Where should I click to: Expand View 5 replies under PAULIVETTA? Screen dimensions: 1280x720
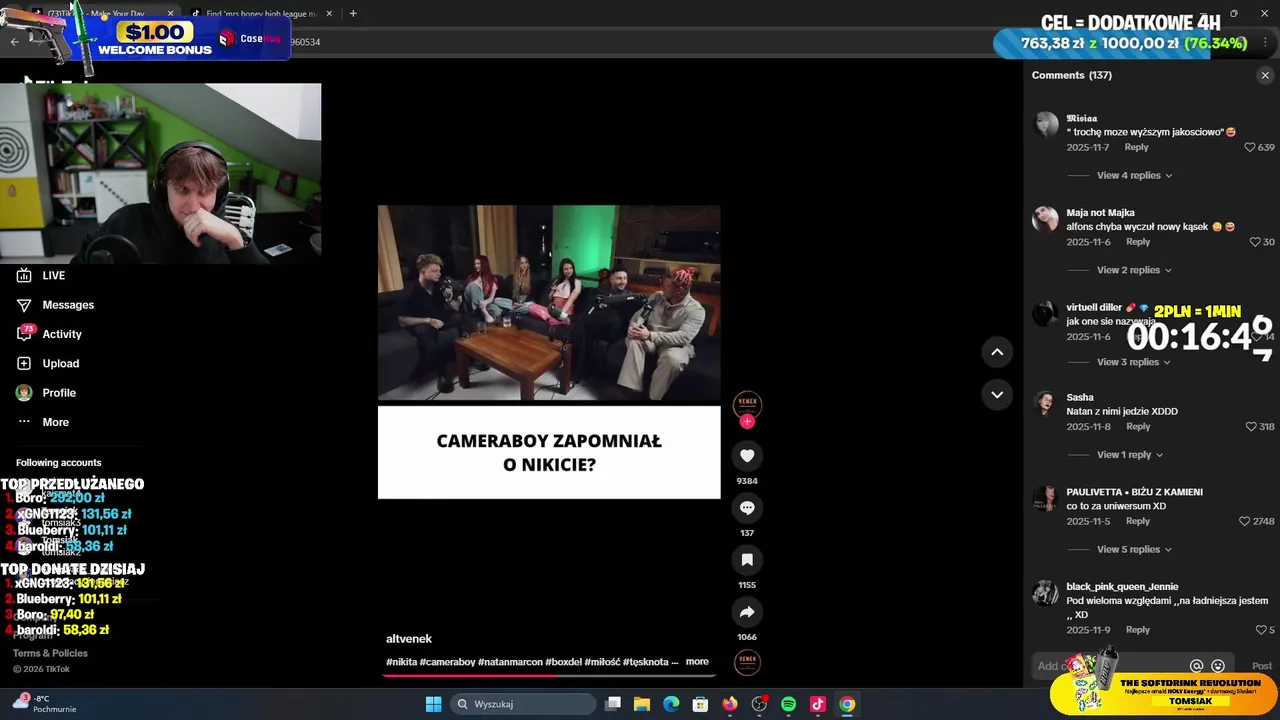pyautogui.click(x=1134, y=550)
